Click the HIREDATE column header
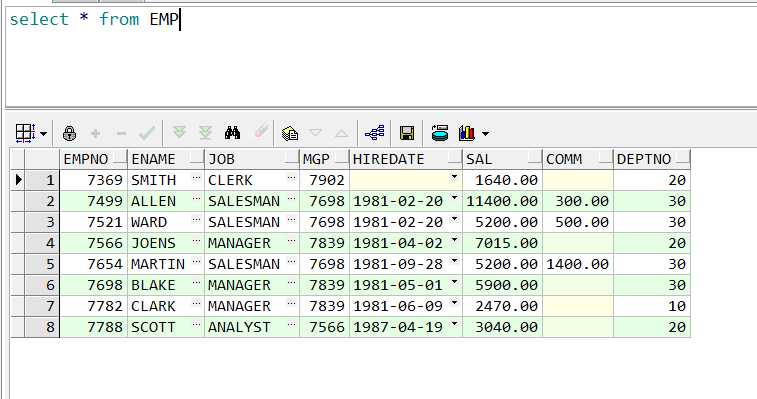Viewport: 757px width, 399px height. pos(406,159)
